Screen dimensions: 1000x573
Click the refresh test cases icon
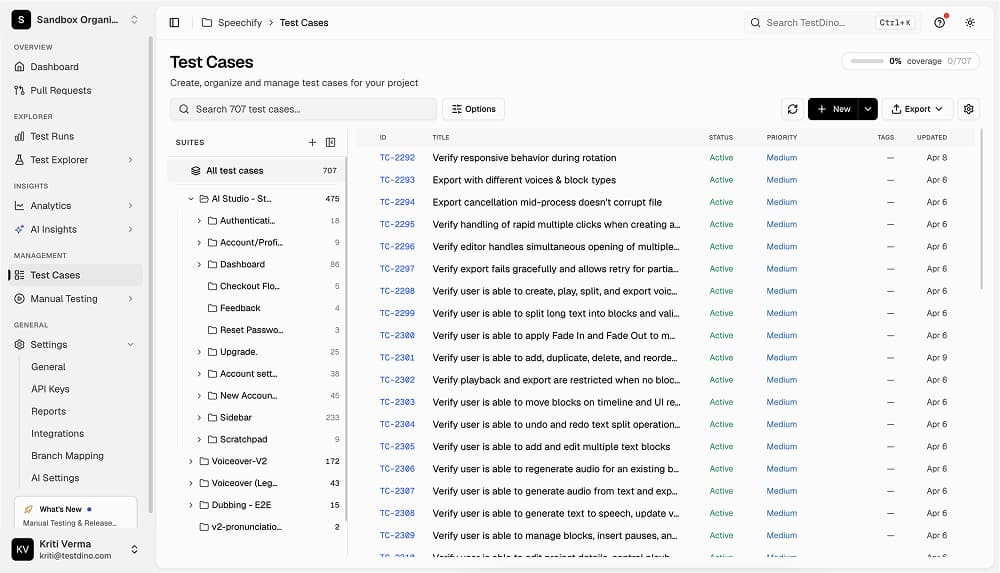(x=792, y=109)
